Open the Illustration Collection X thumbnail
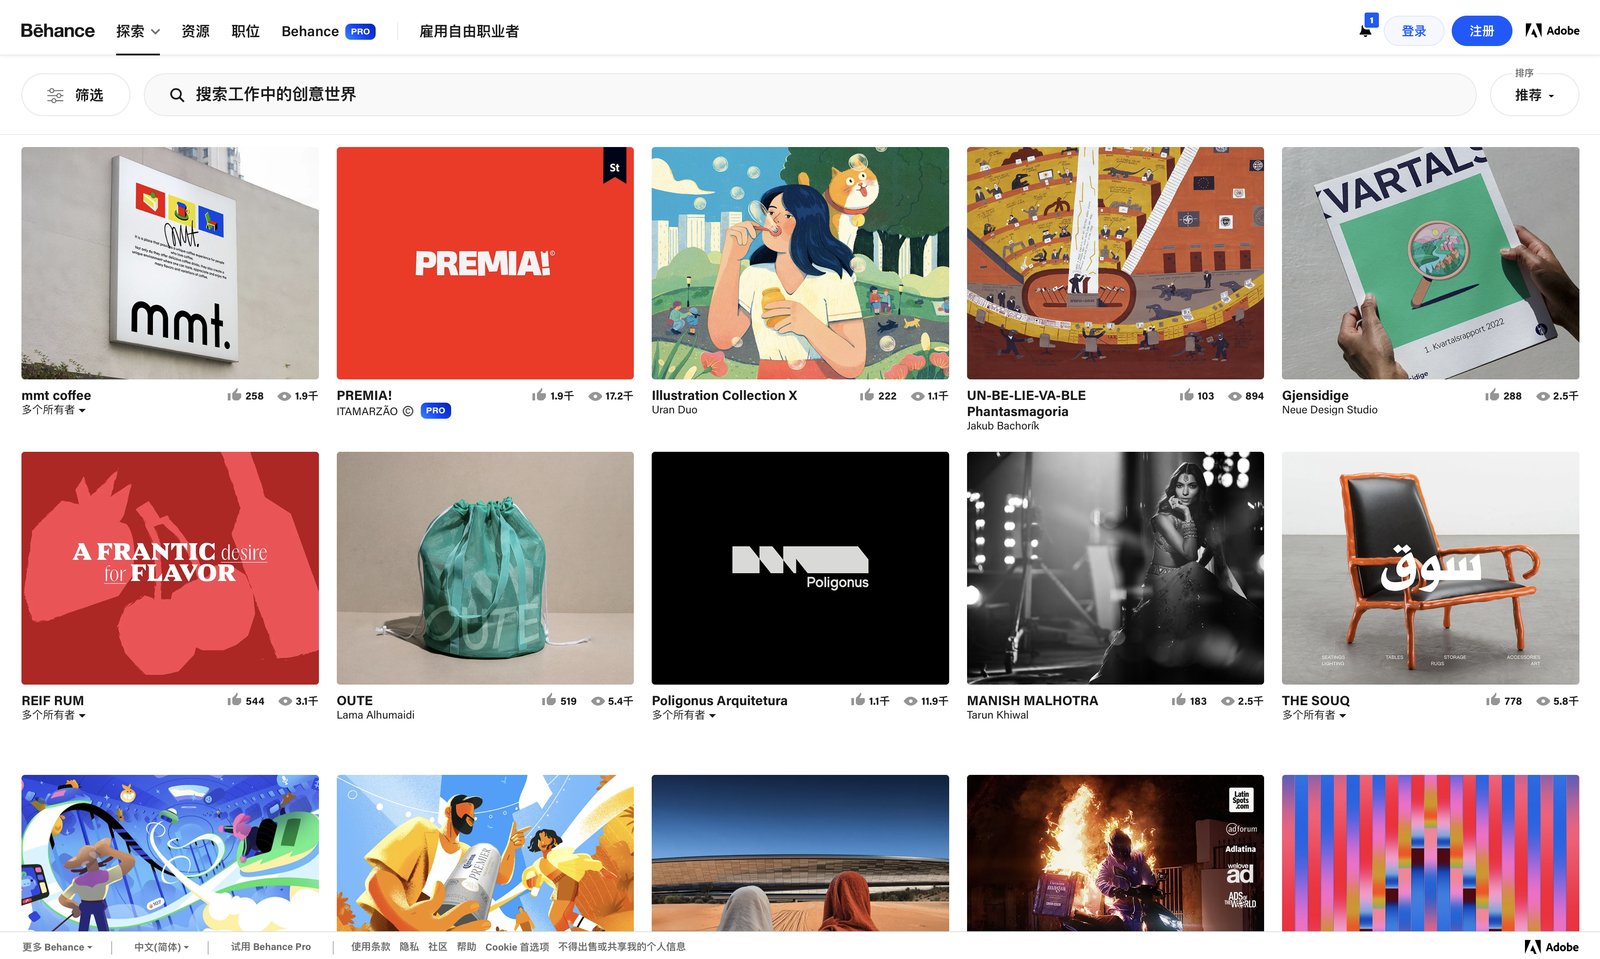This screenshot has width=1600, height=959. point(800,263)
